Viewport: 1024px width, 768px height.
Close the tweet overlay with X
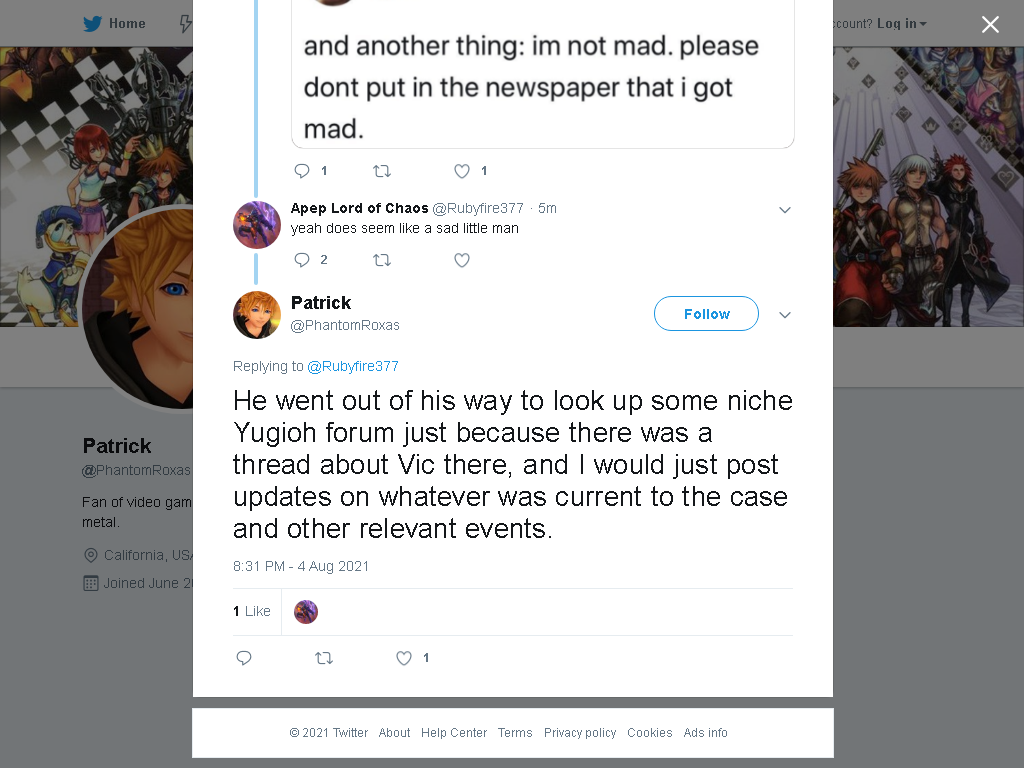pos(990,24)
